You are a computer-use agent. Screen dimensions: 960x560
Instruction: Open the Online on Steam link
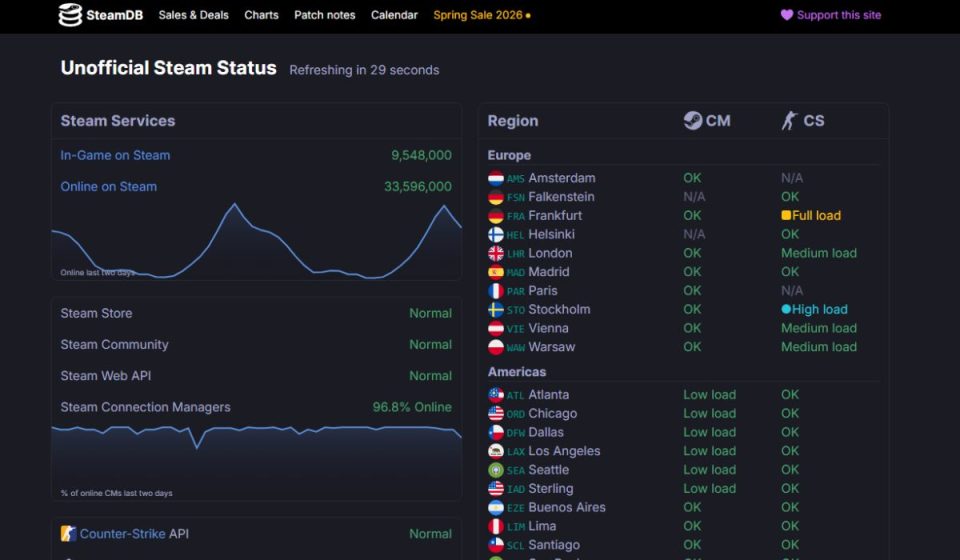point(108,187)
